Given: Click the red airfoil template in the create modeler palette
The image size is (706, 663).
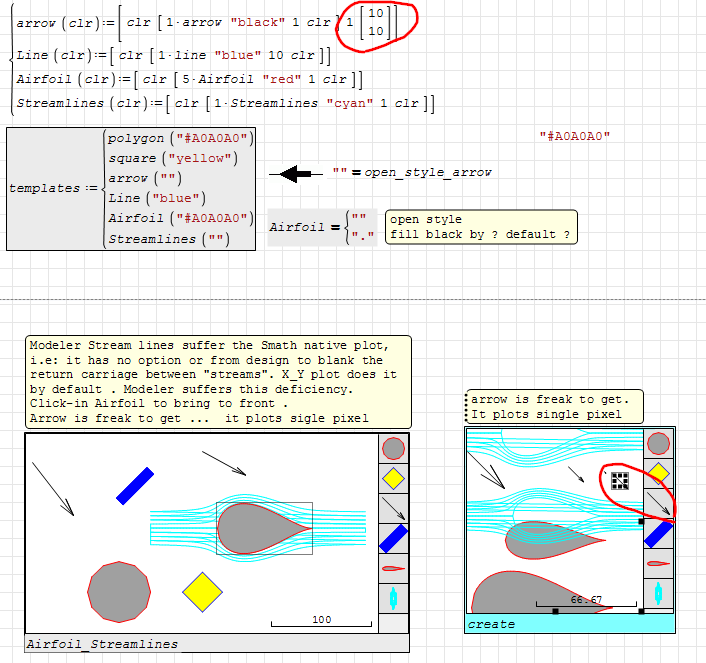Looking at the screenshot, I should 658,564.
